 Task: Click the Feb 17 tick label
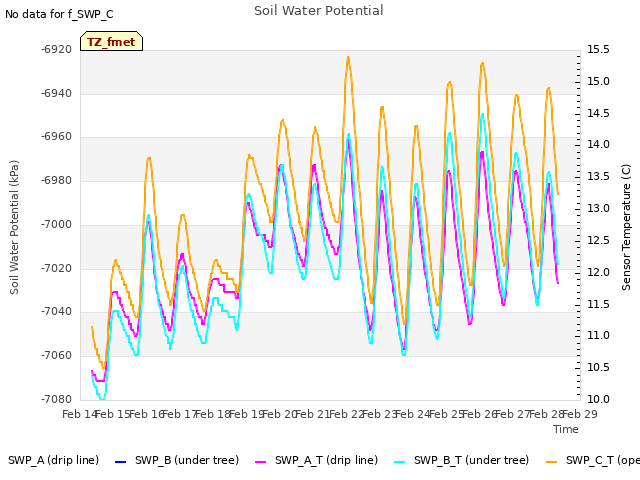coord(180,414)
